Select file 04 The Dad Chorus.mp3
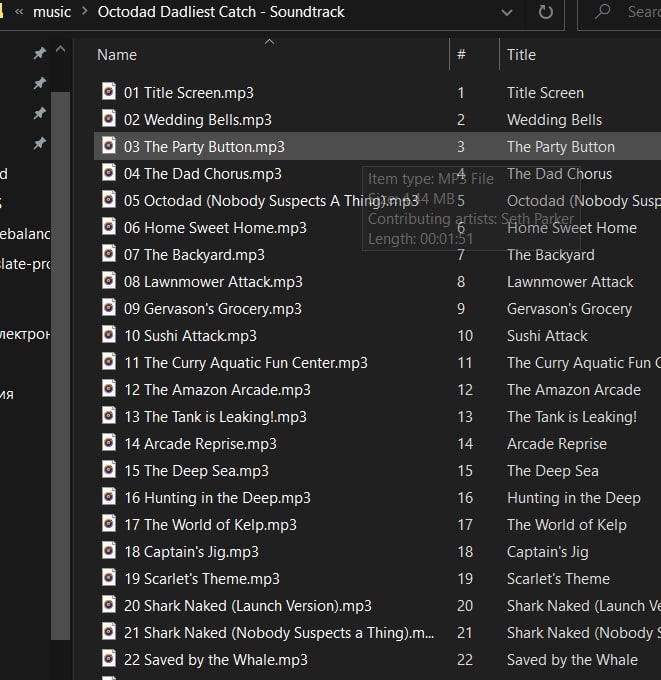The width and height of the screenshot is (661, 680). coord(203,174)
